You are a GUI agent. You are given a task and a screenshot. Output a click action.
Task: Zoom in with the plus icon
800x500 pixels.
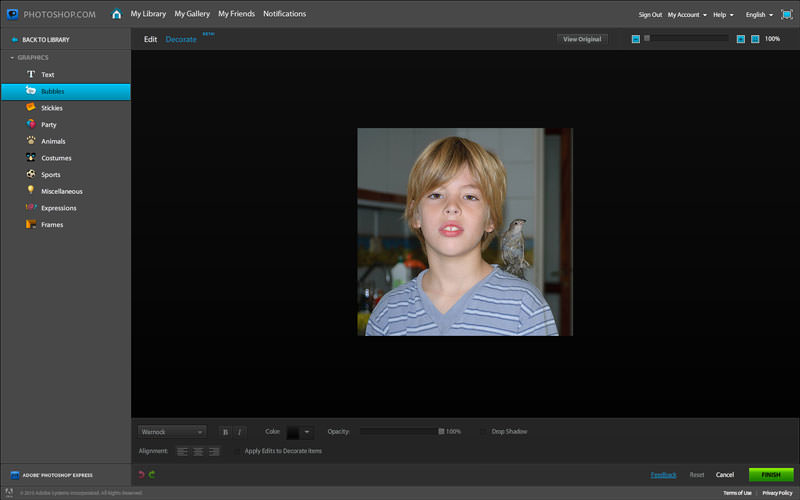[740, 39]
